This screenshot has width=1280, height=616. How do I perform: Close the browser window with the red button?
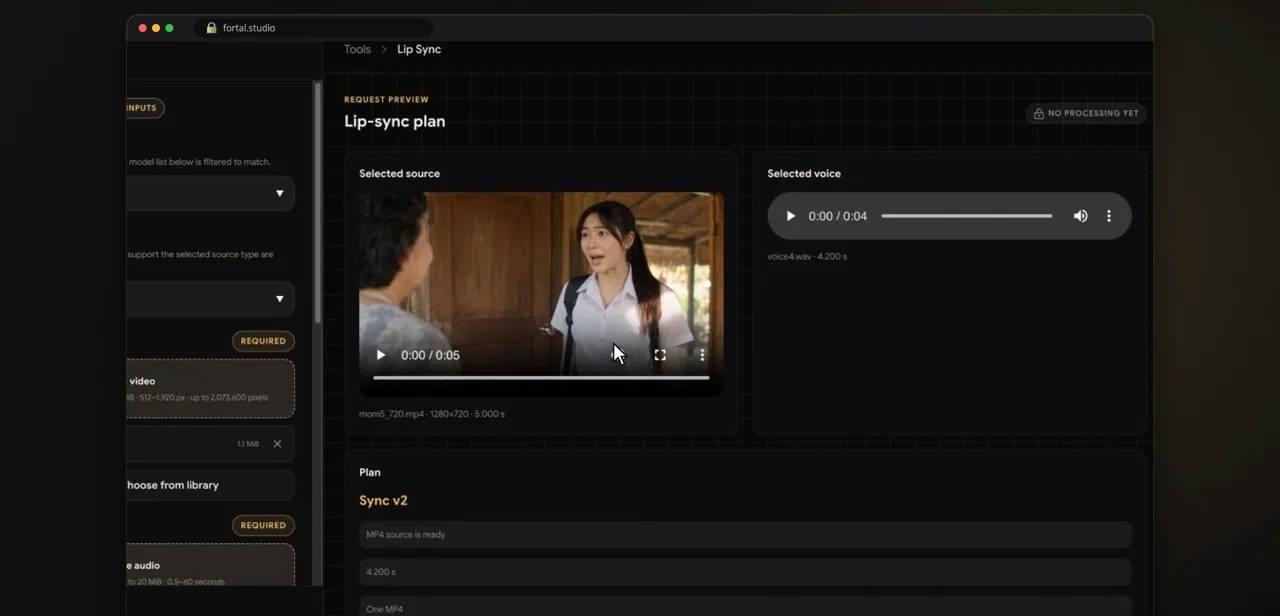142,28
